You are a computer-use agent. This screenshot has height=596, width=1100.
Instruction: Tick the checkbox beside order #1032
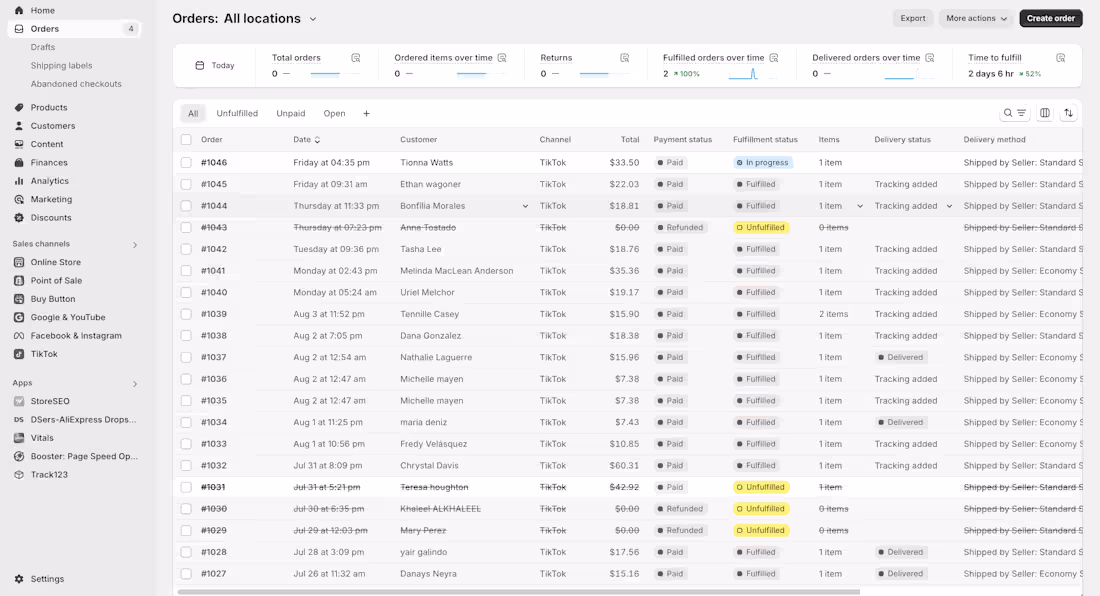pos(185,465)
